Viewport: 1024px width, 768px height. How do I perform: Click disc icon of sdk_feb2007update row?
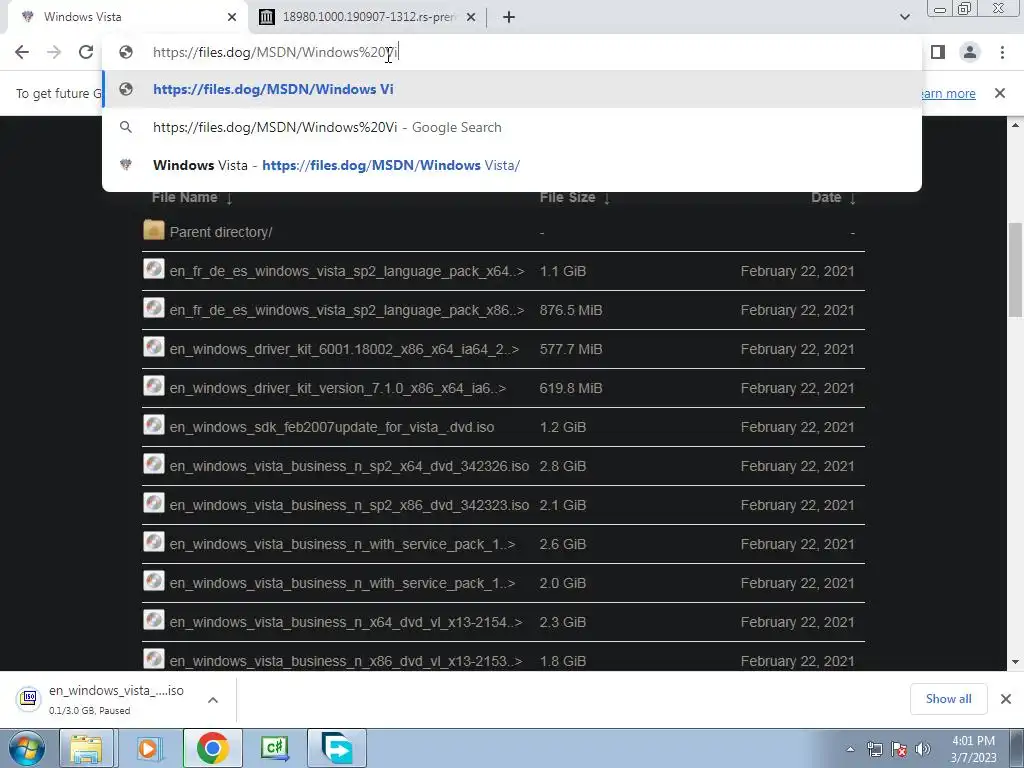[x=153, y=424]
